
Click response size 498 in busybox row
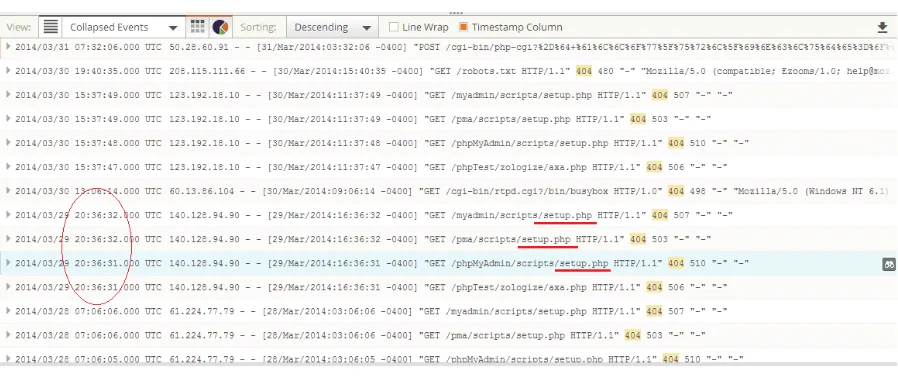click(x=697, y=191)
